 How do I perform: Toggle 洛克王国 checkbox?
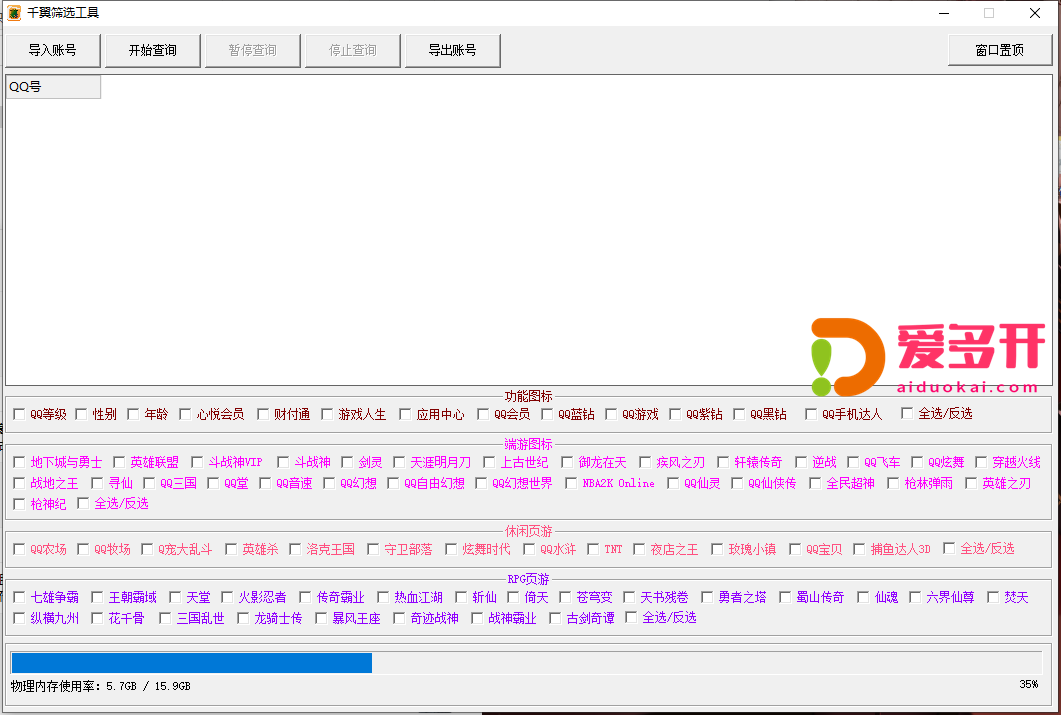coord(295,549)
